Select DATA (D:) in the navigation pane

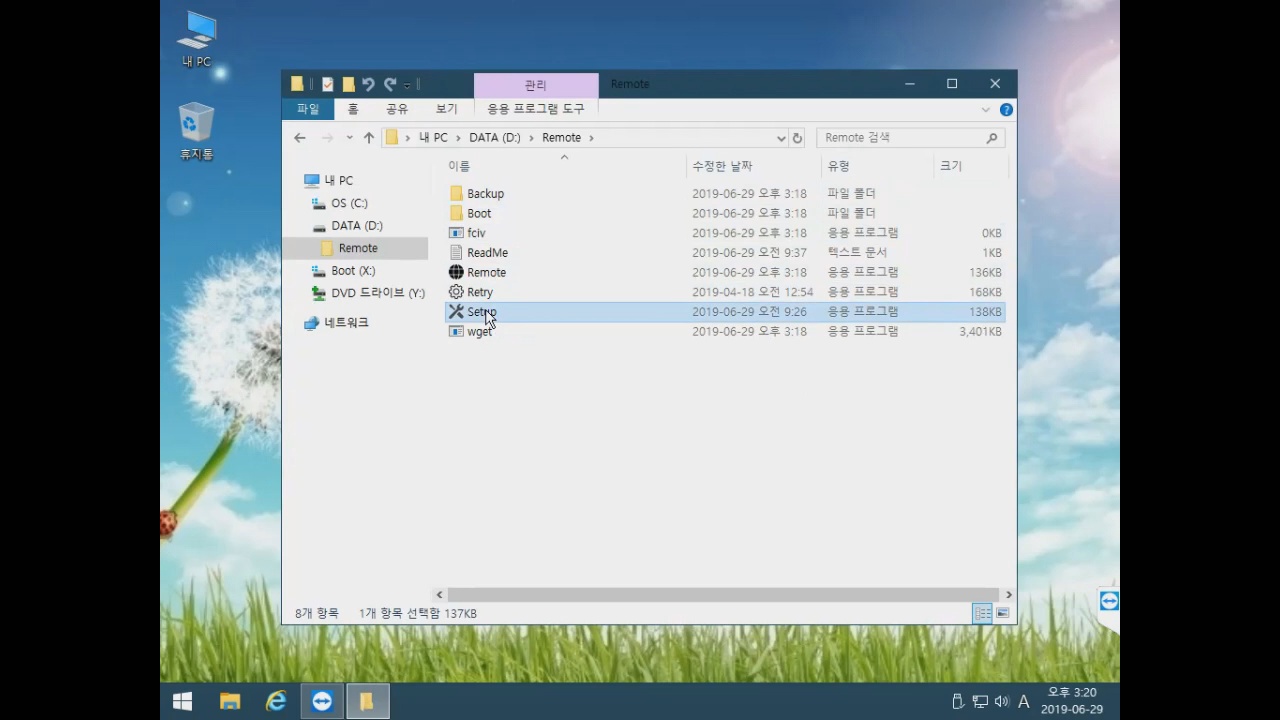point(357,226)
